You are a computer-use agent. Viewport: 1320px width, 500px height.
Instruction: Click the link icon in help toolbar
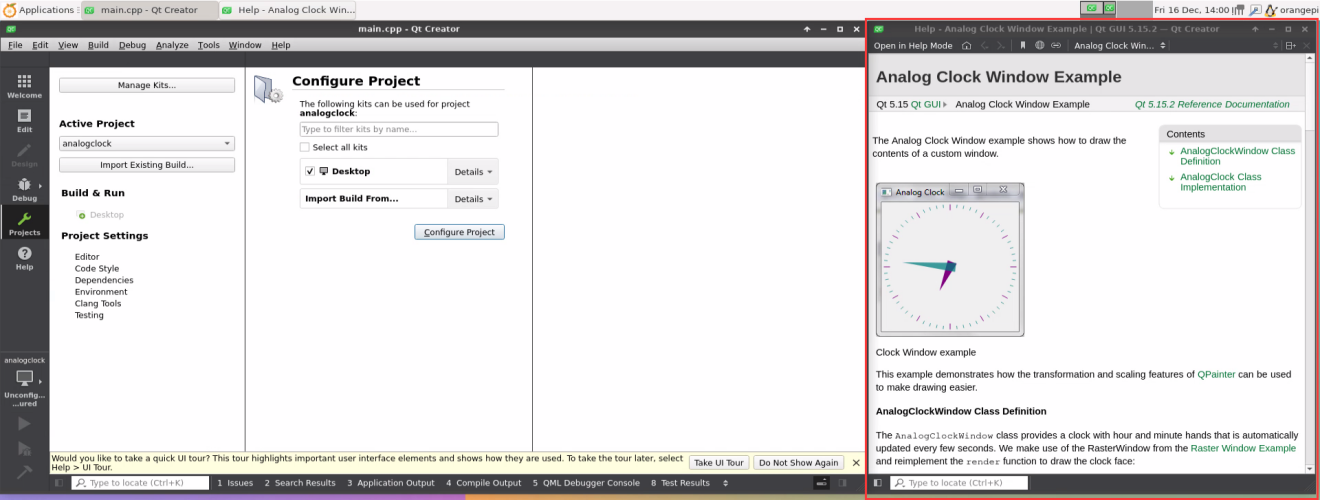pyautogui.click(x=1057, y=45)
